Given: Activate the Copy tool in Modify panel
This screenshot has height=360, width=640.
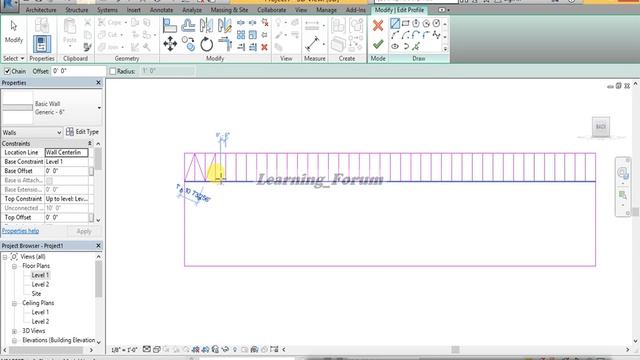Looking at the screenshot, I should (188, 44).
